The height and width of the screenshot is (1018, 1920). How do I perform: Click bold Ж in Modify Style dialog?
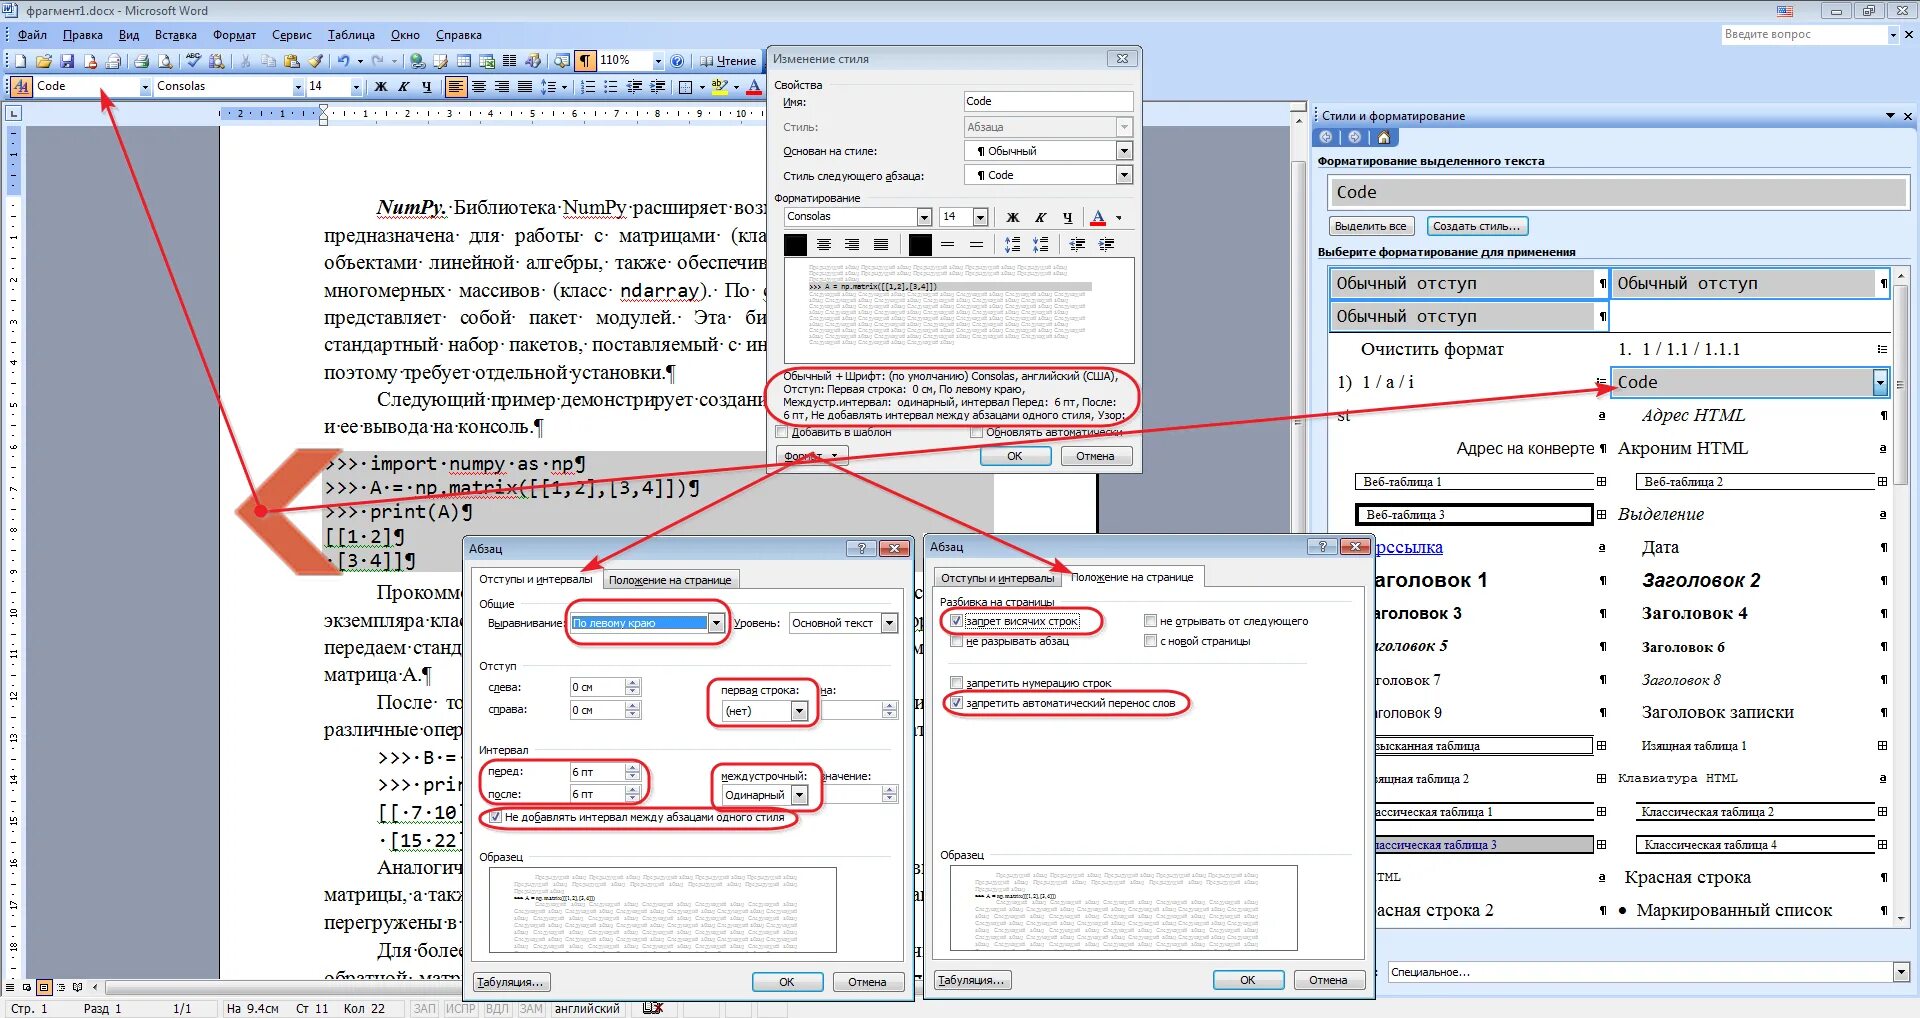(1013, 217)
